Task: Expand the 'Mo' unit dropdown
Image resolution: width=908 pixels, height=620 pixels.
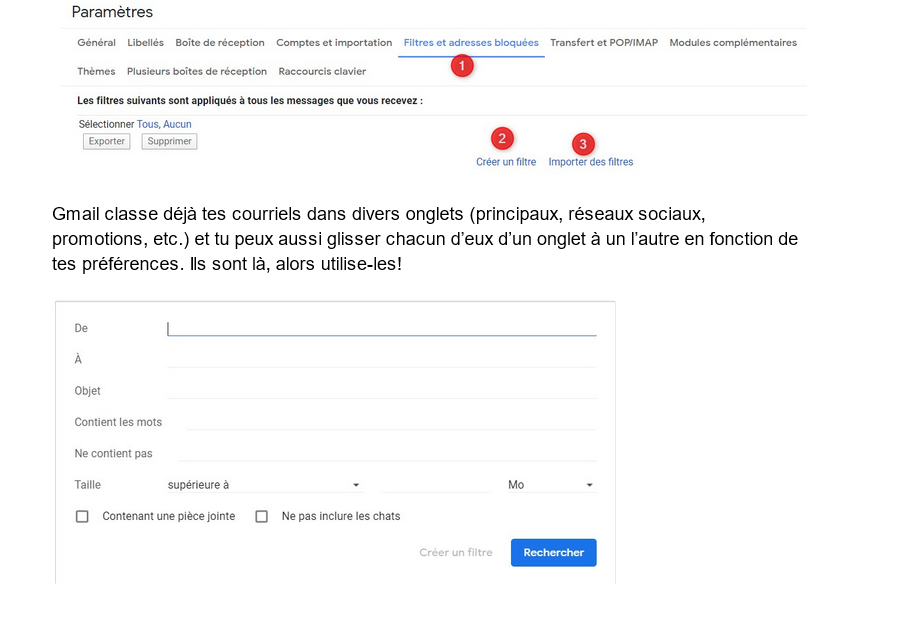Action: [x=551, y=485]
